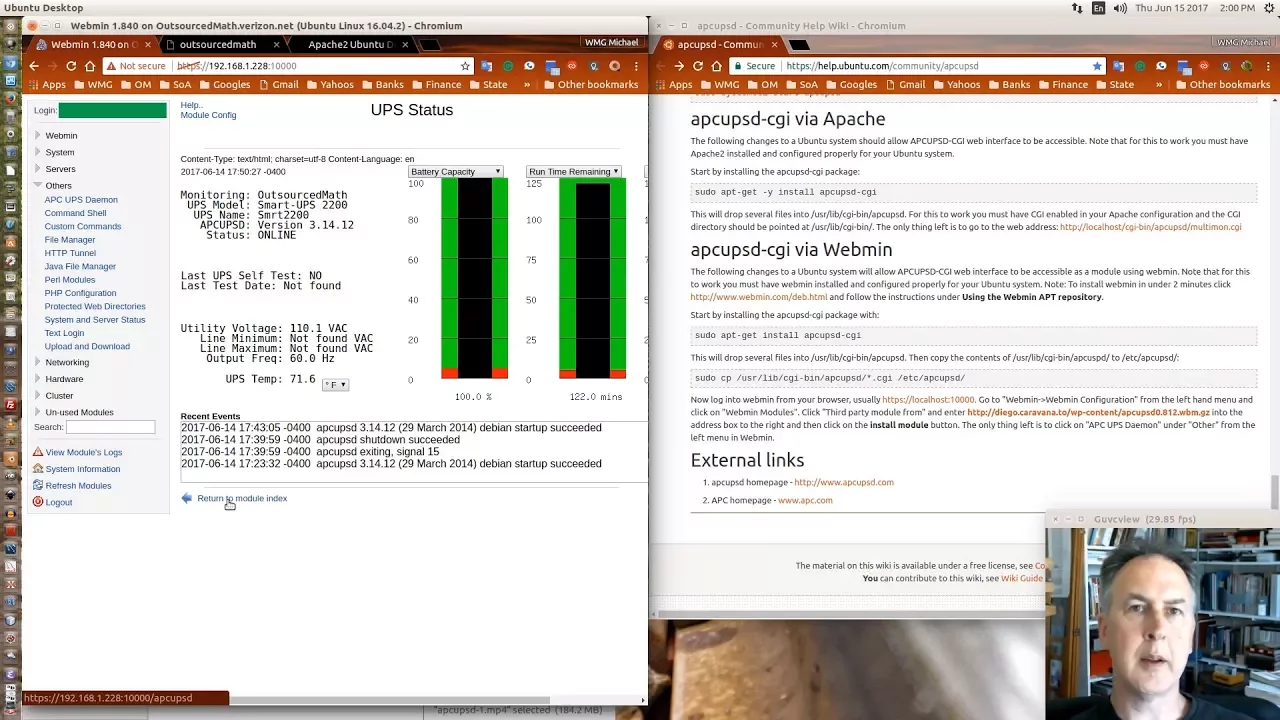Click View Module's Logs link
This screenshot has height=720, width=1280.
83,452
